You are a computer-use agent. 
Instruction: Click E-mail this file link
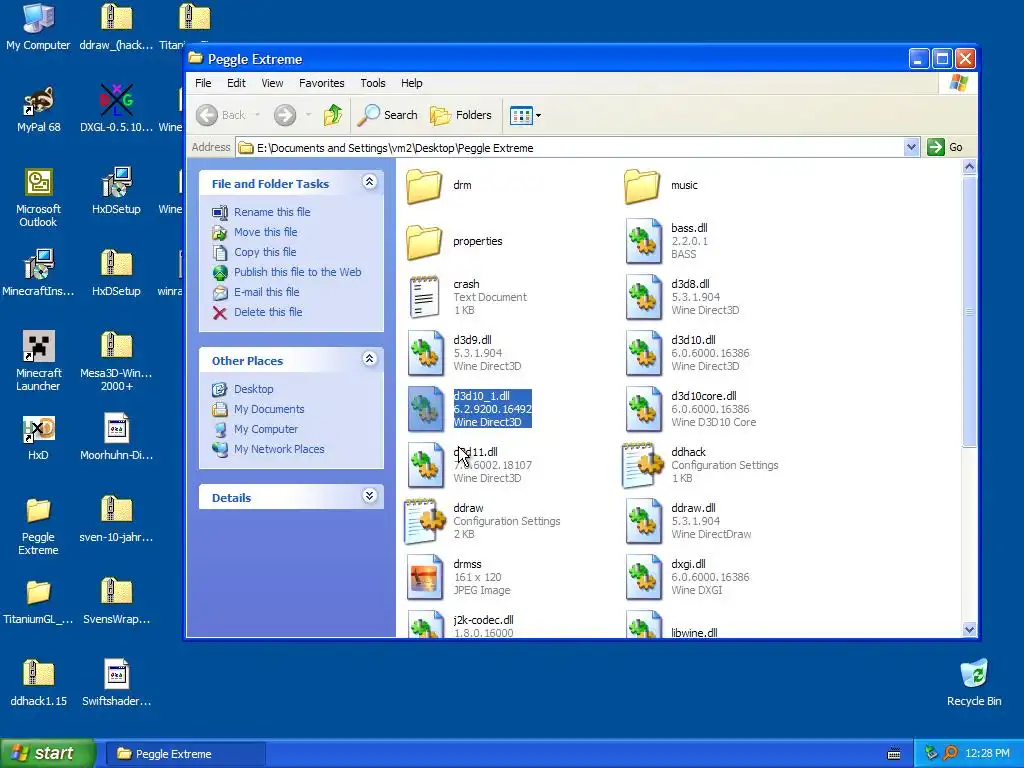[x=266, y=293]
